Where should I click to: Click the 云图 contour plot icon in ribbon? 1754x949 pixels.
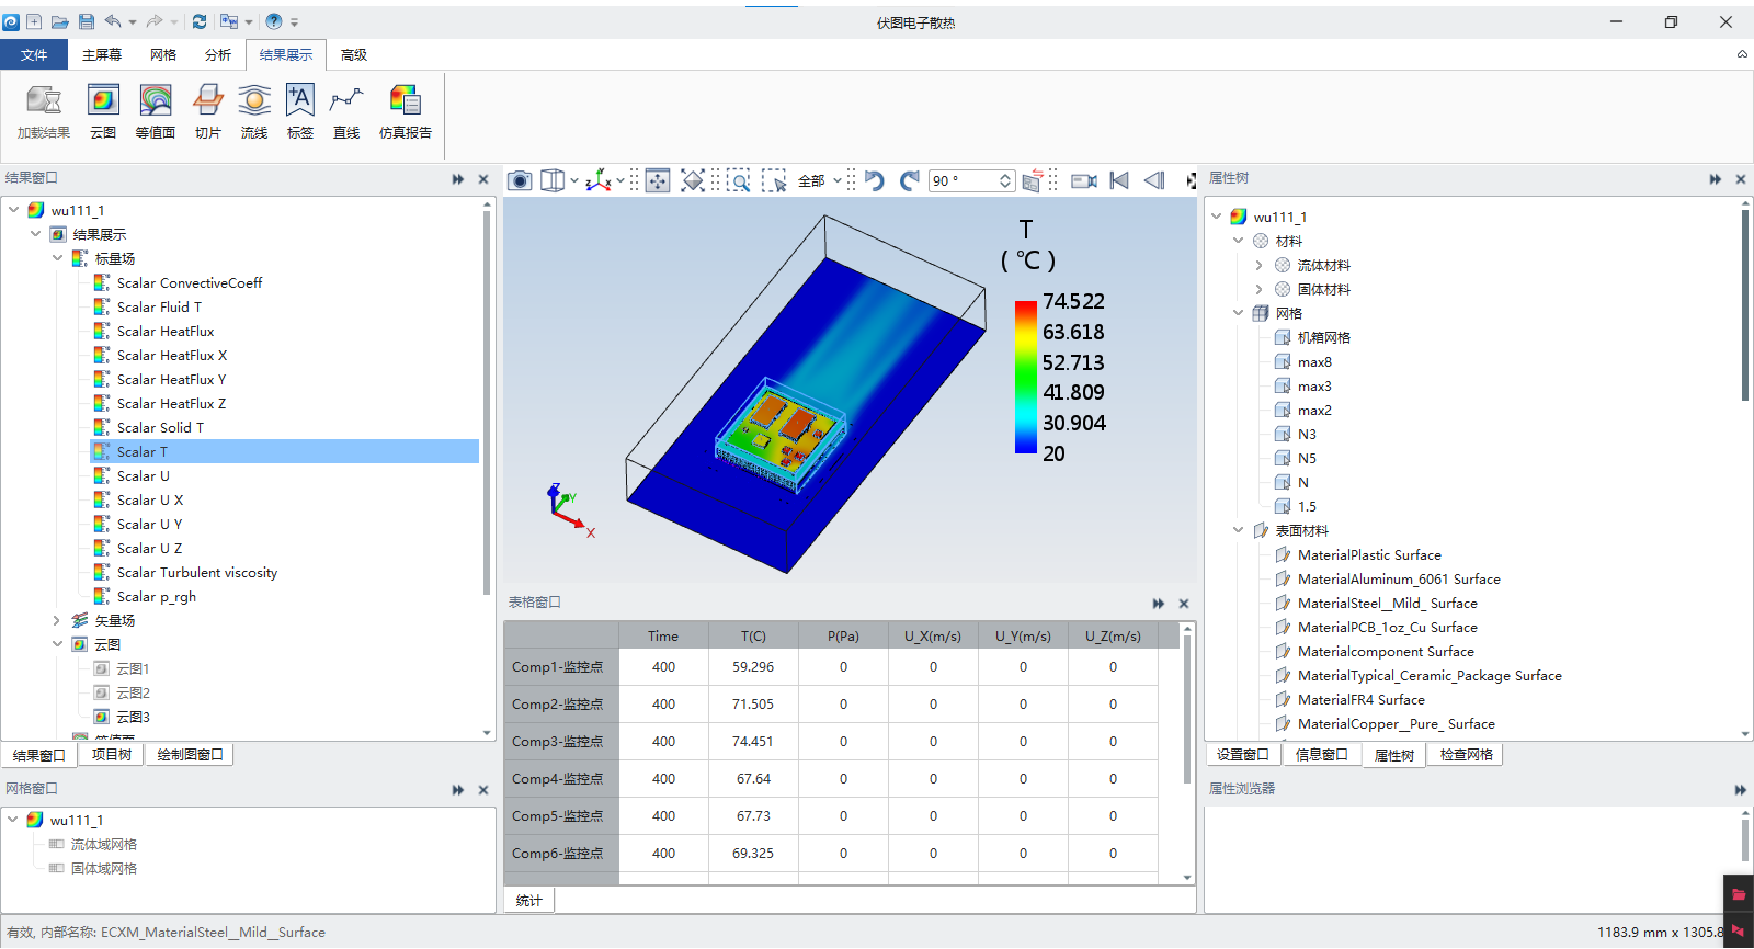[103, 110]
